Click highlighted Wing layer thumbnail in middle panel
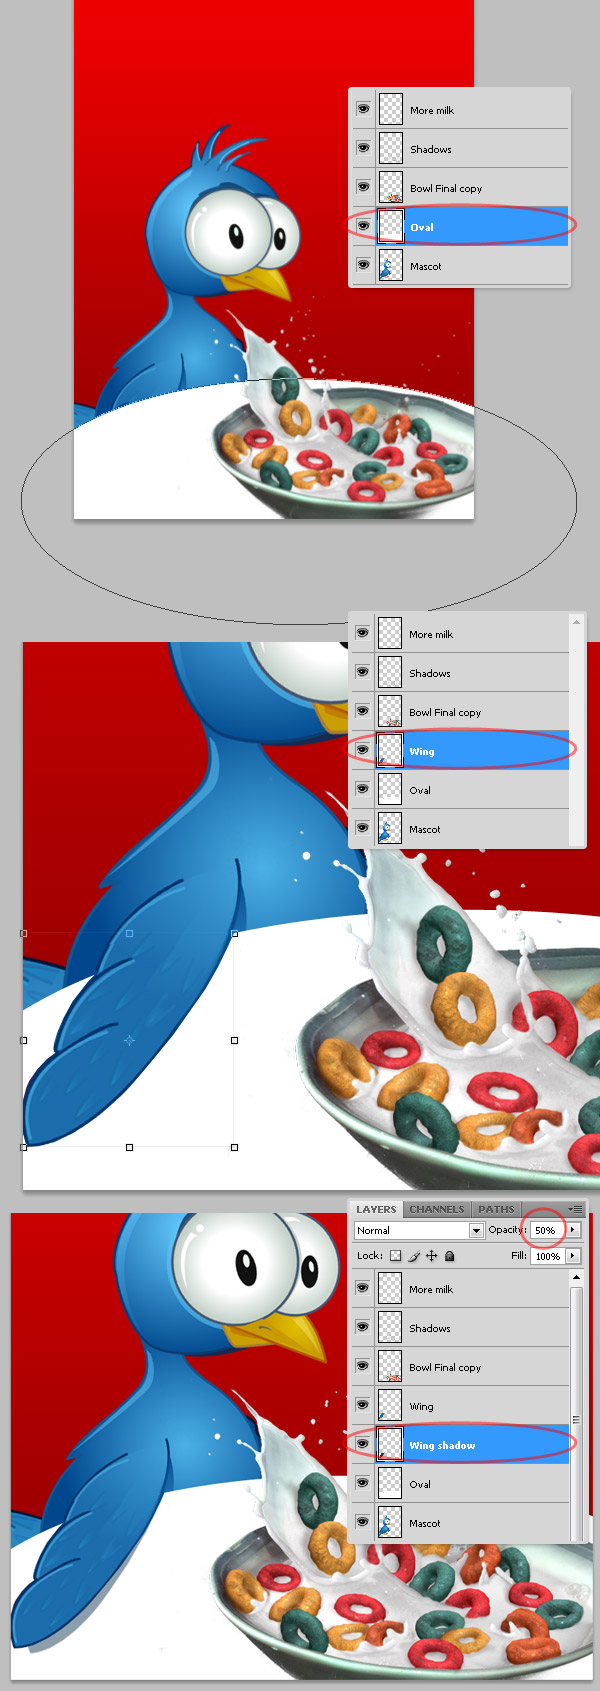 [390, 751]
